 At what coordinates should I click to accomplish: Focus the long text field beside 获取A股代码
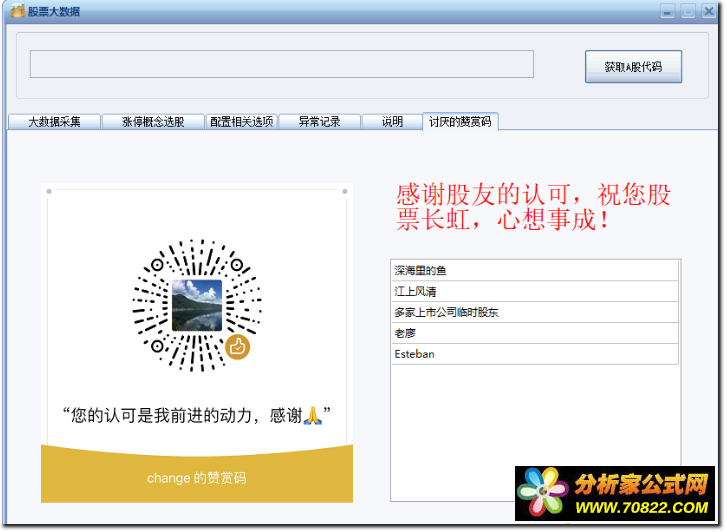coord(282,64)
